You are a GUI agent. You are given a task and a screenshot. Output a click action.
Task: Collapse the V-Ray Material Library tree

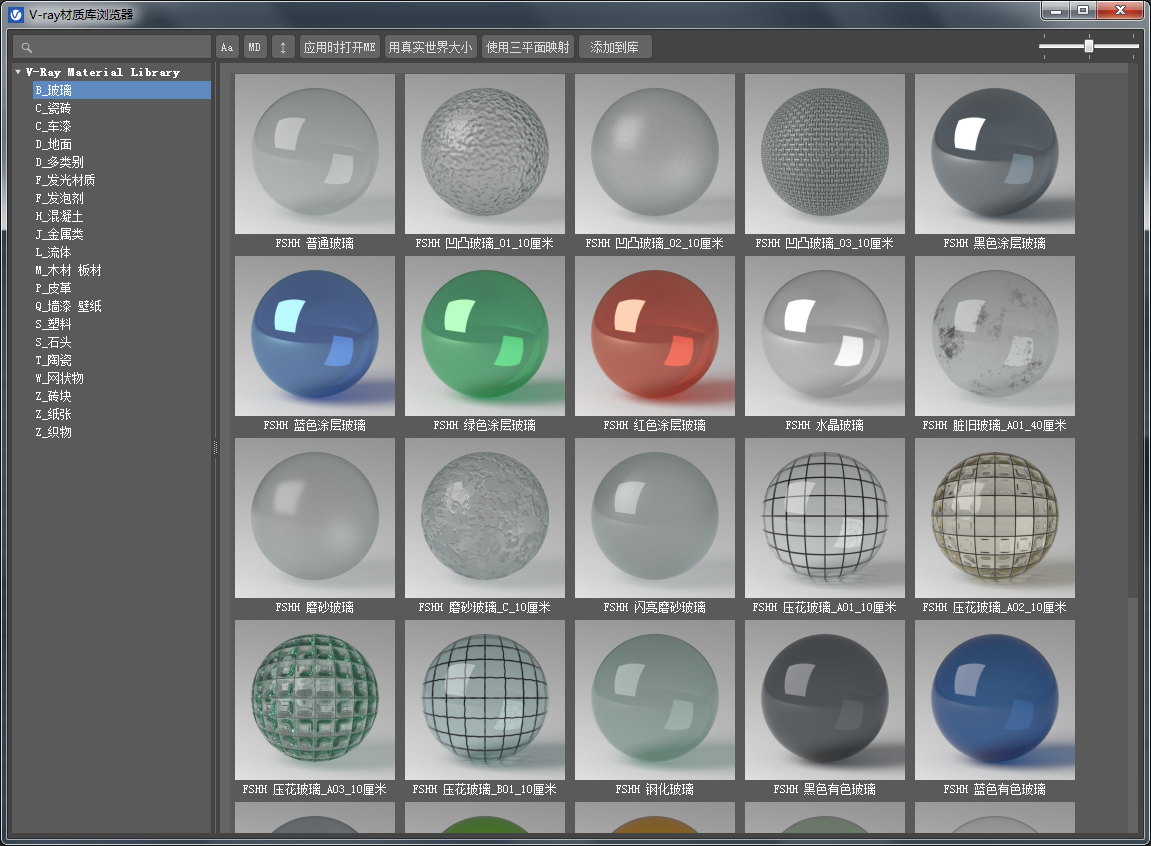point(18,72)
